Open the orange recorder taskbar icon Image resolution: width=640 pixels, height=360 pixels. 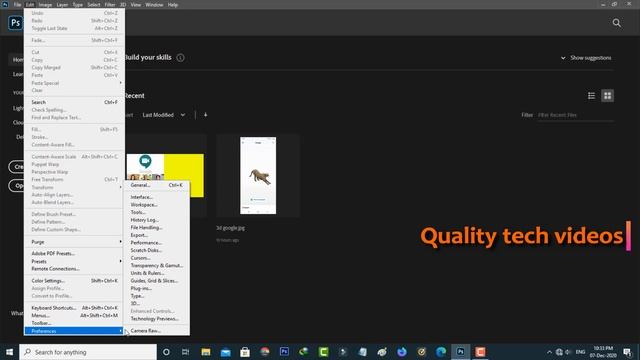[x=480, y=352]
